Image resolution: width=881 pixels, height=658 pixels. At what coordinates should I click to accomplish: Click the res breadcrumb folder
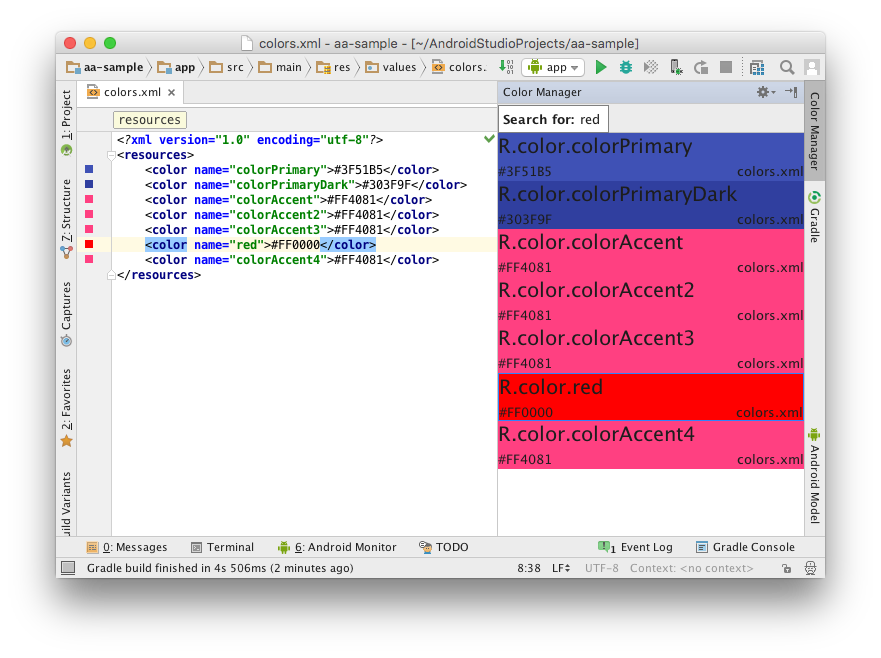point(333,67)
